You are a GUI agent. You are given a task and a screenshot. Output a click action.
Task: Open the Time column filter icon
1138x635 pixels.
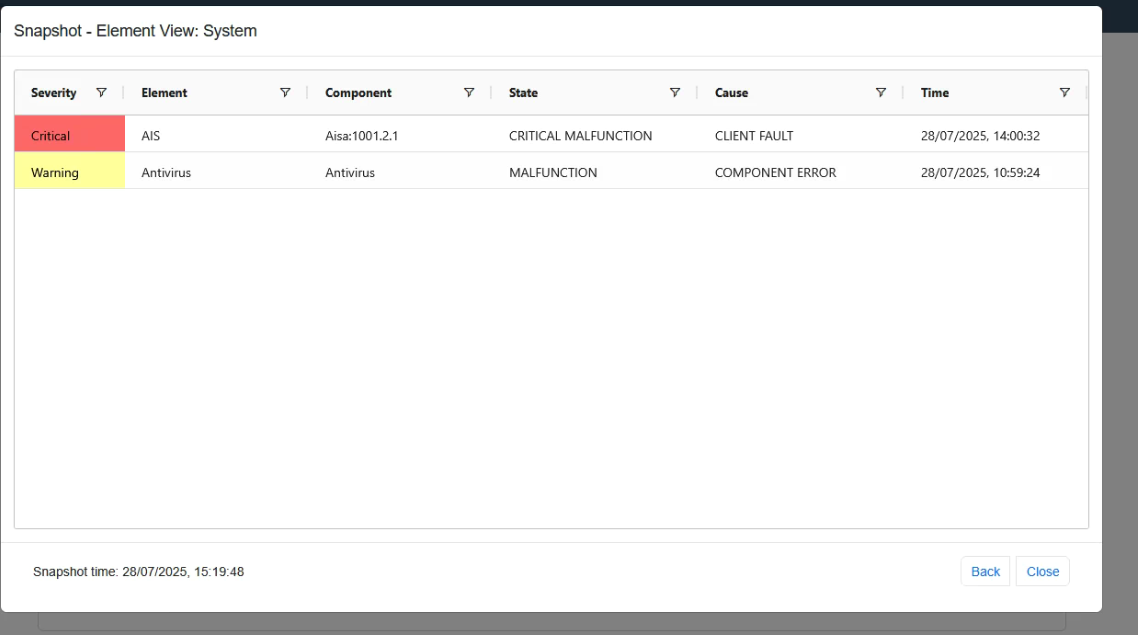[1065, 92]
